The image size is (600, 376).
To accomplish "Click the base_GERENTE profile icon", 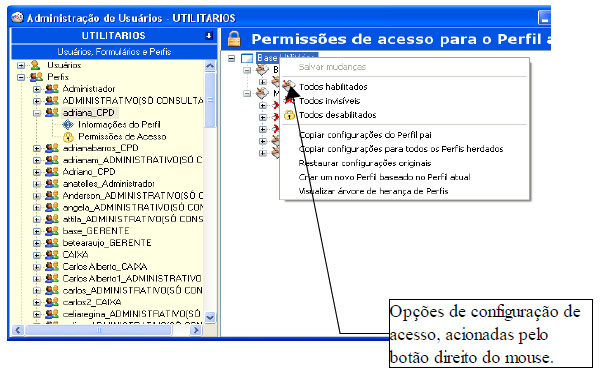I will 52,231.
